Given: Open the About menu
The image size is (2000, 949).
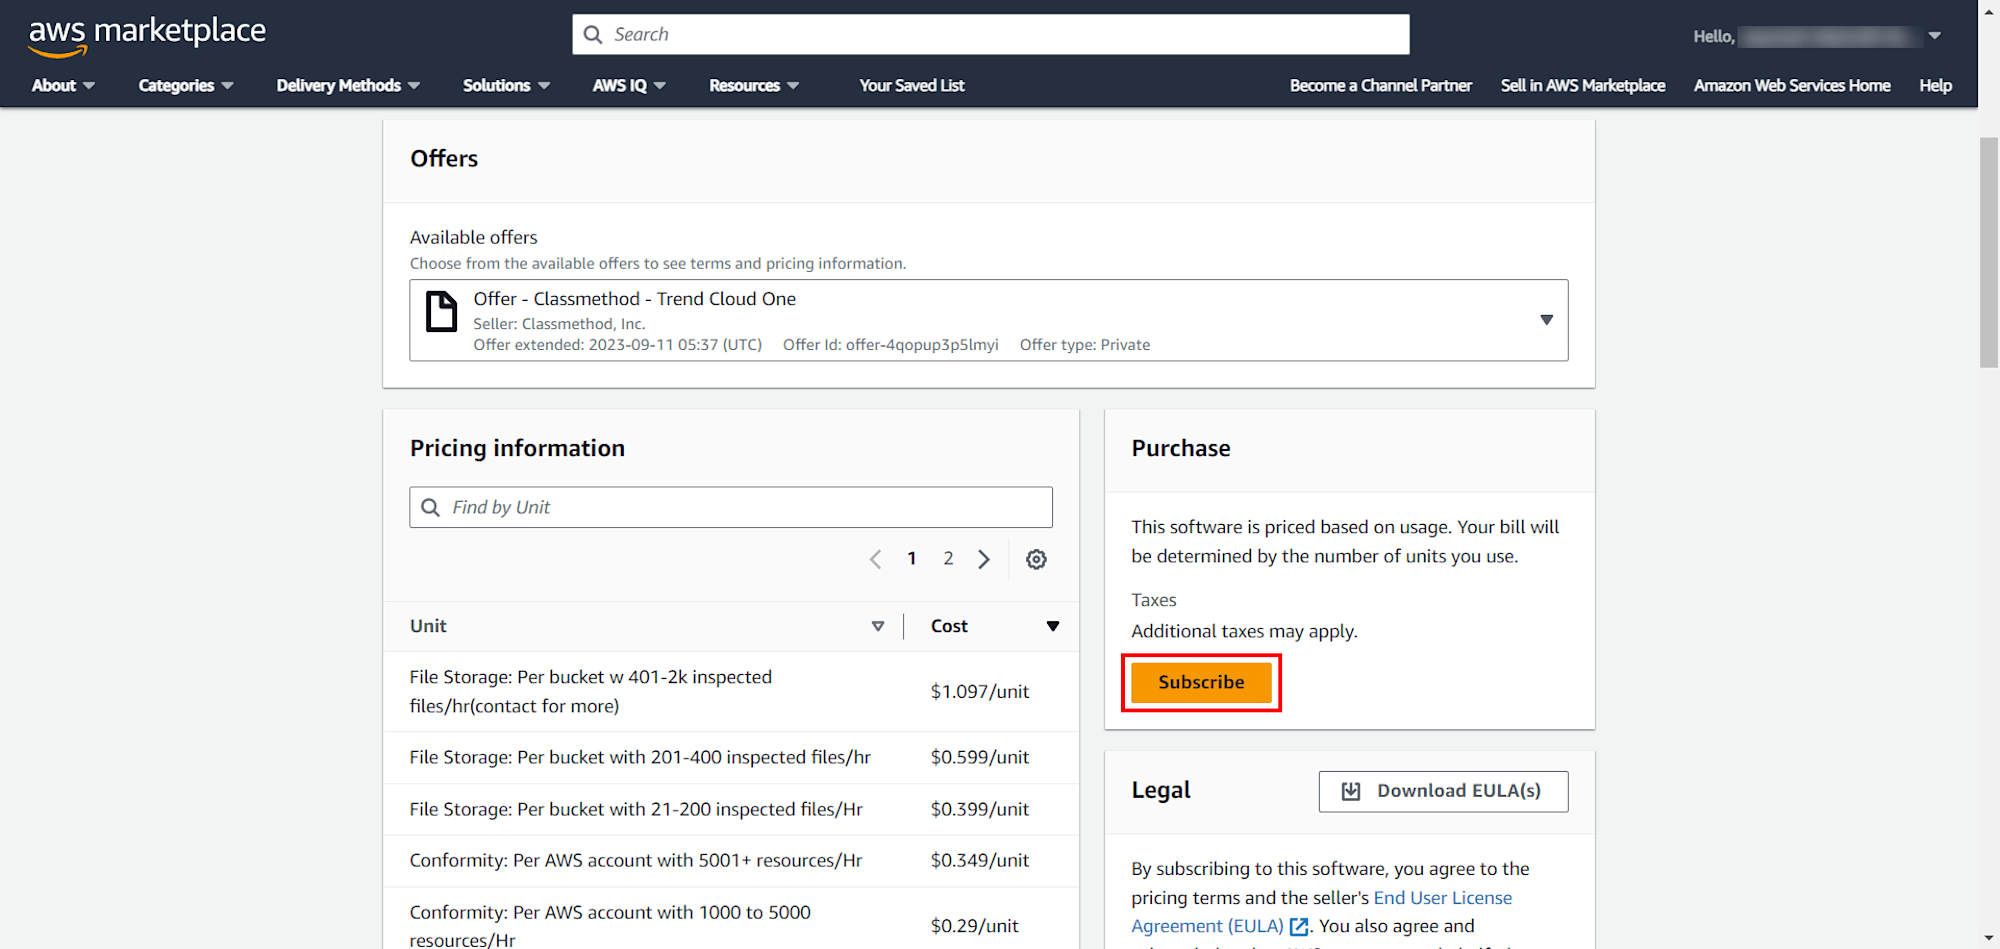Looking at the screenshot, I should pos(63,86).
